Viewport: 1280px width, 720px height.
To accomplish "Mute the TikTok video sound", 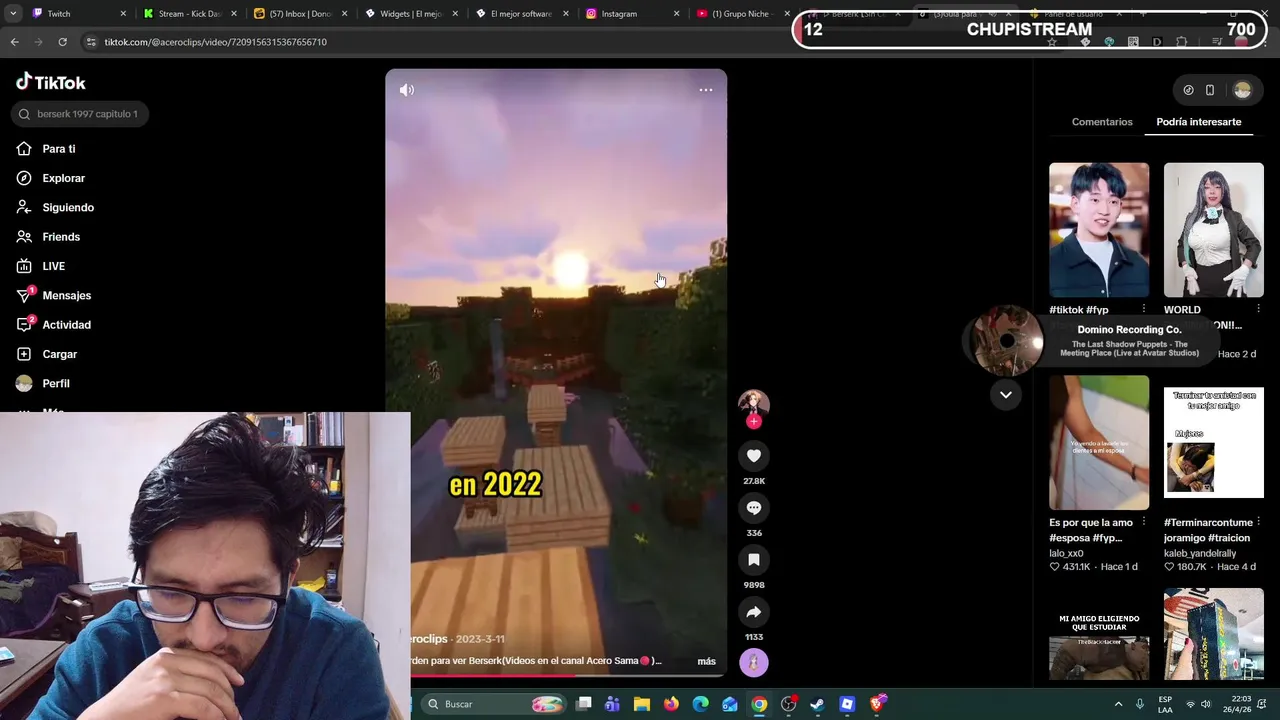I will (x=407, y=90).
